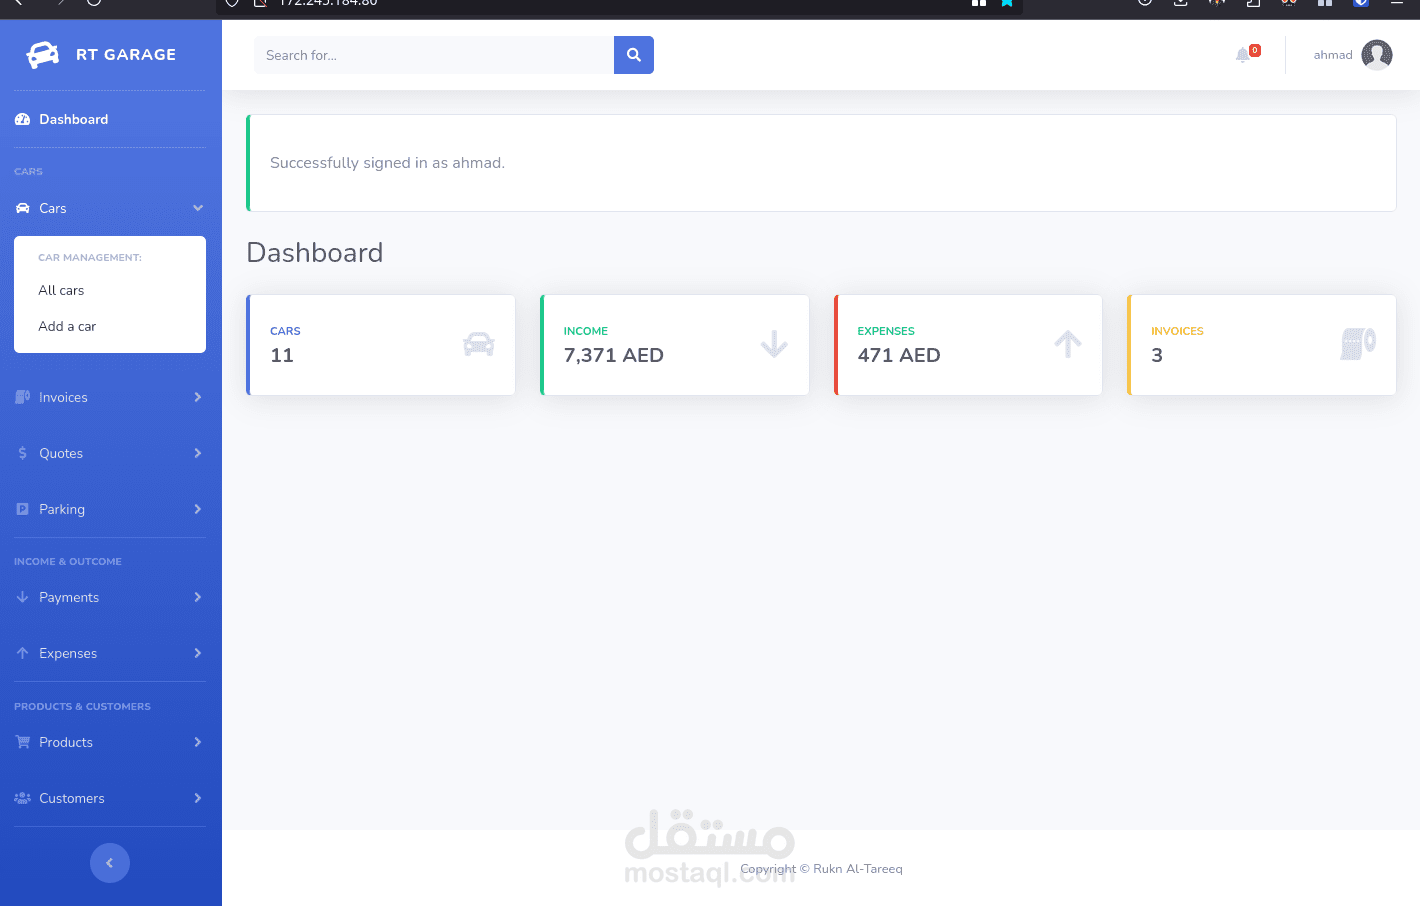
Task: Open the Payments sidebar item
Action: coord(110,597)
